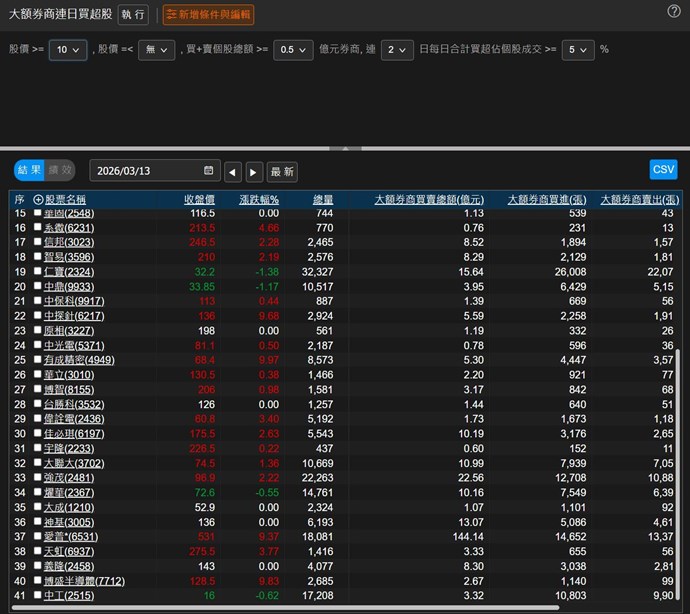The image size is (690, 614).
Task: Select the 9.97 change percent cell
Action: pyautogui.click(x=268, y=360)
